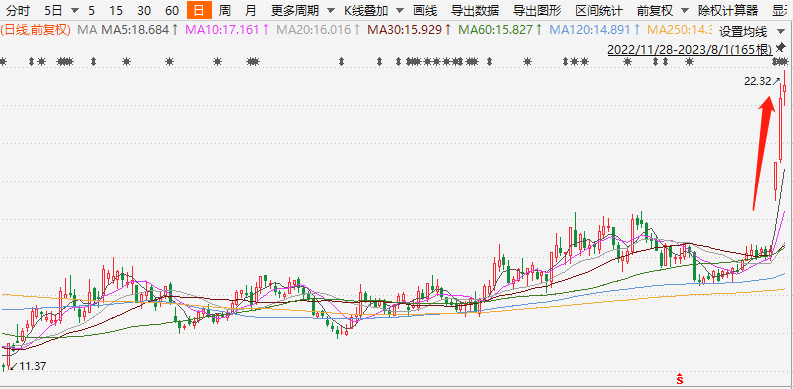The height and width of the screenshot is (389, 793).
Task: Click the 22.32 high price label
Action: pos(758,81)
